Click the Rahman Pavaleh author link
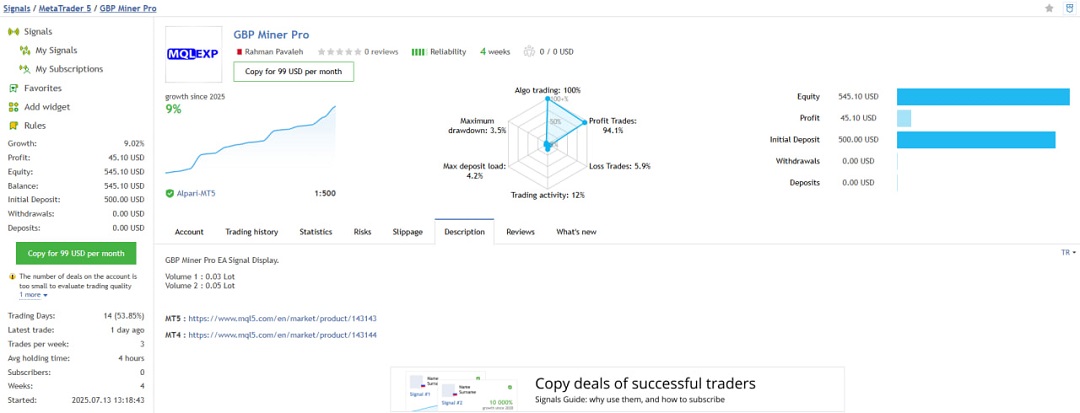Screen dimensions: 1080x413 (277, 51)
